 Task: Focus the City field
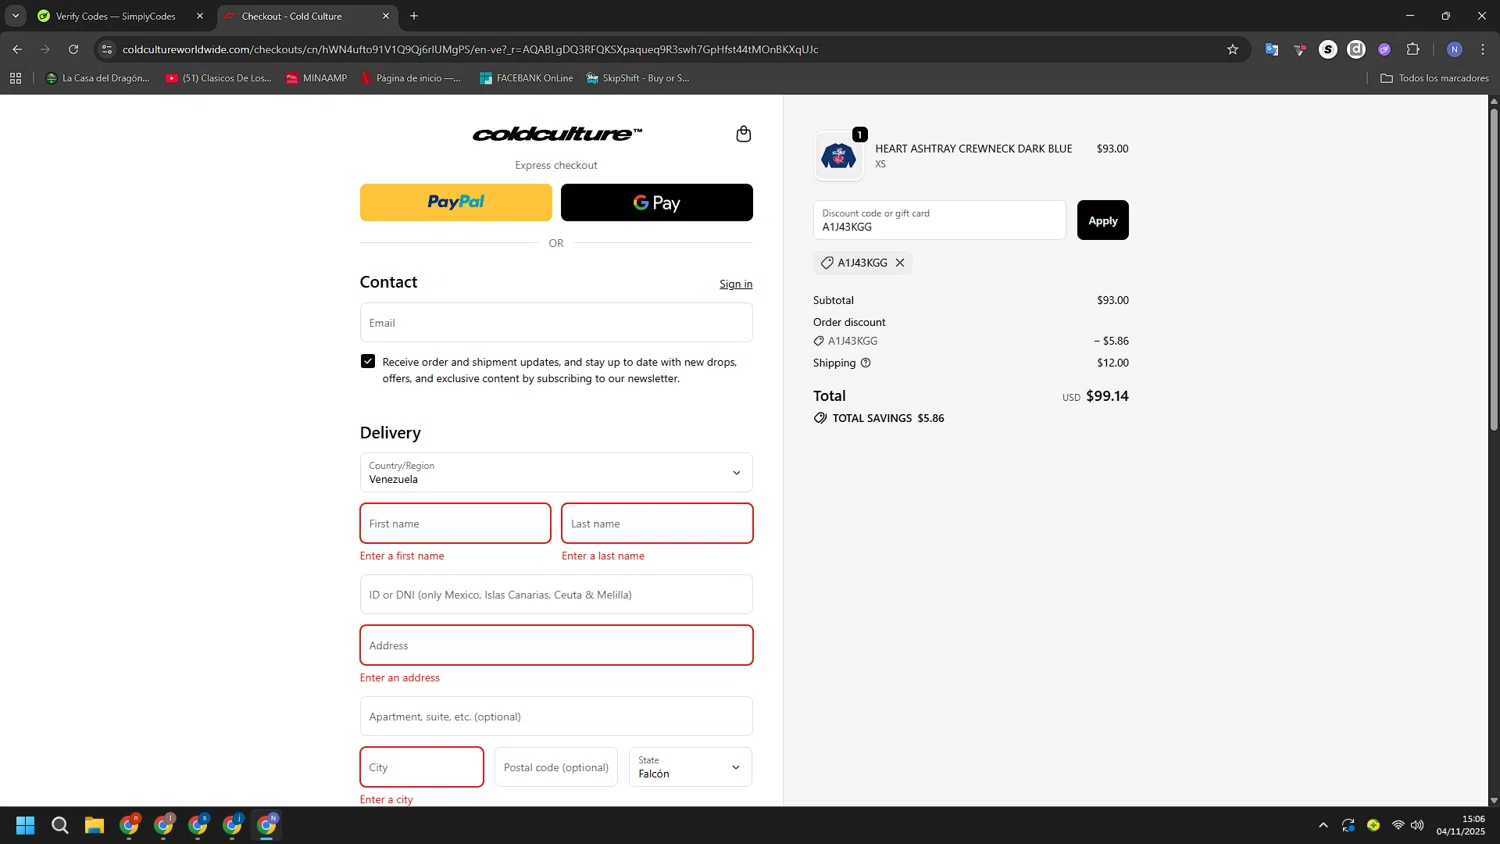tap(422, 767)
